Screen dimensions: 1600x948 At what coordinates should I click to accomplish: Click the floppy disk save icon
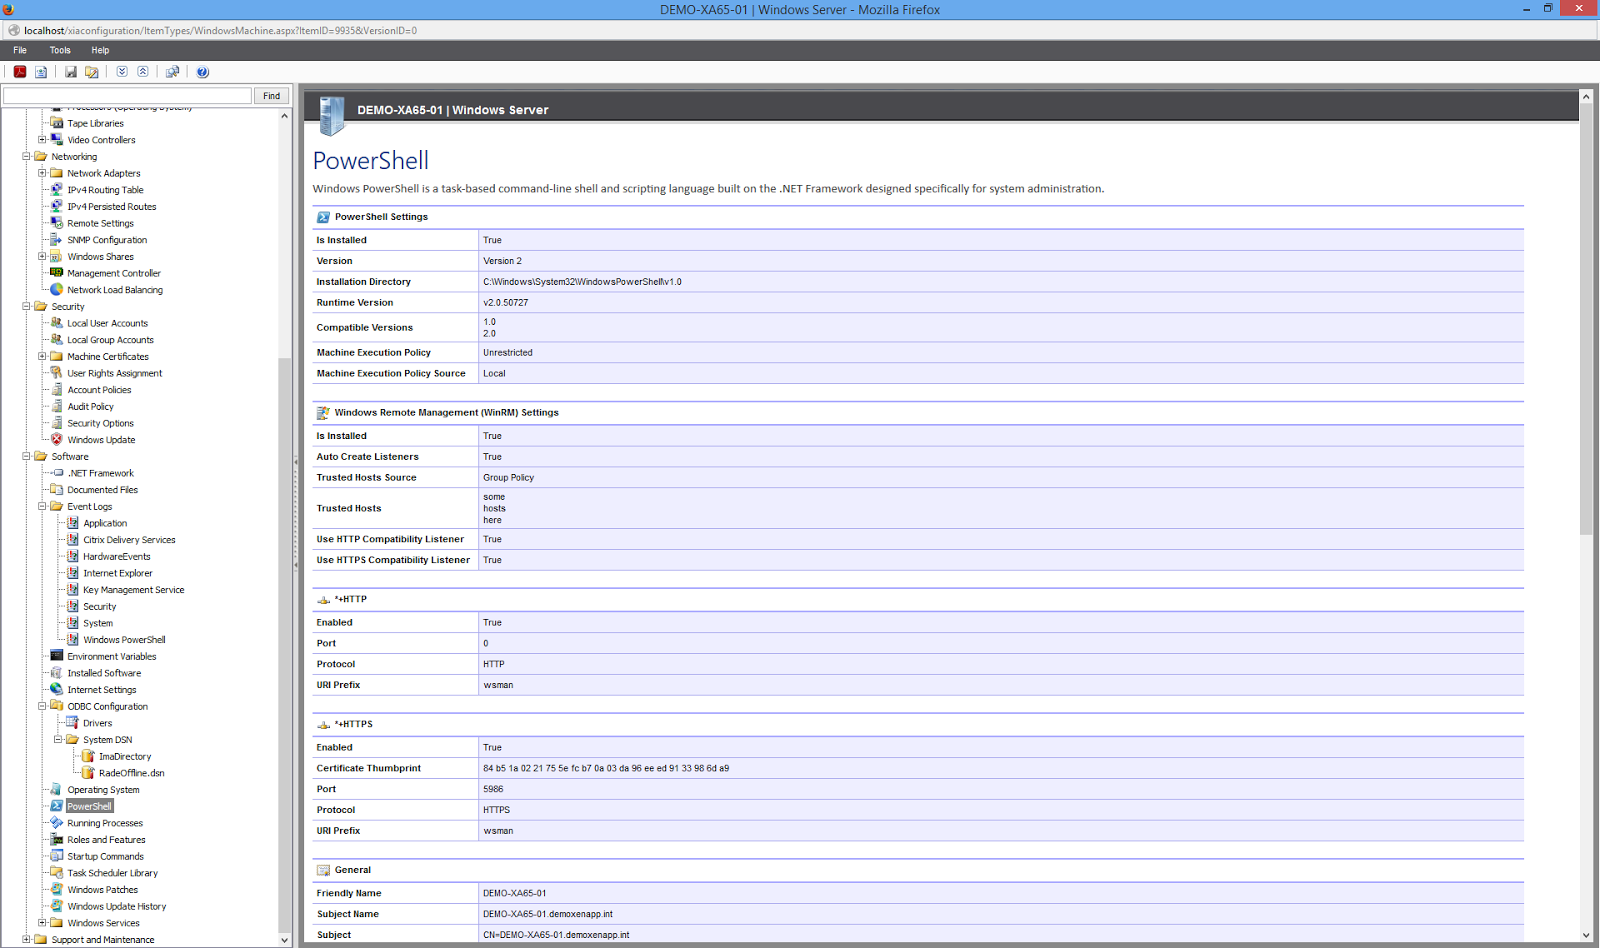pyautogui.click(x=71, y=72)
